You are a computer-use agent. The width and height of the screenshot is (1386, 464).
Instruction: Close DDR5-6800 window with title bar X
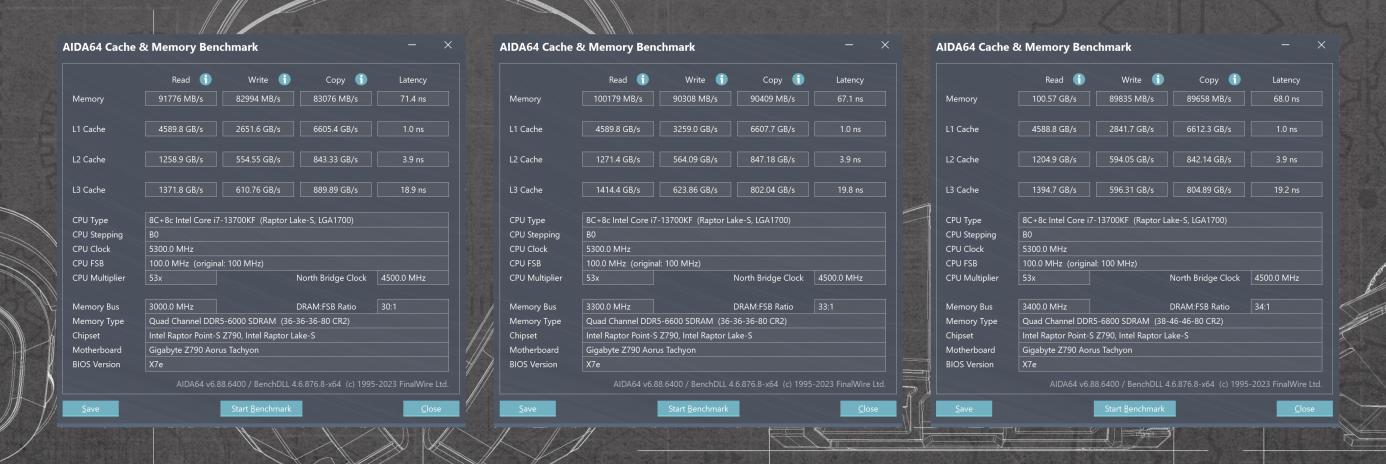[1320, 46]
